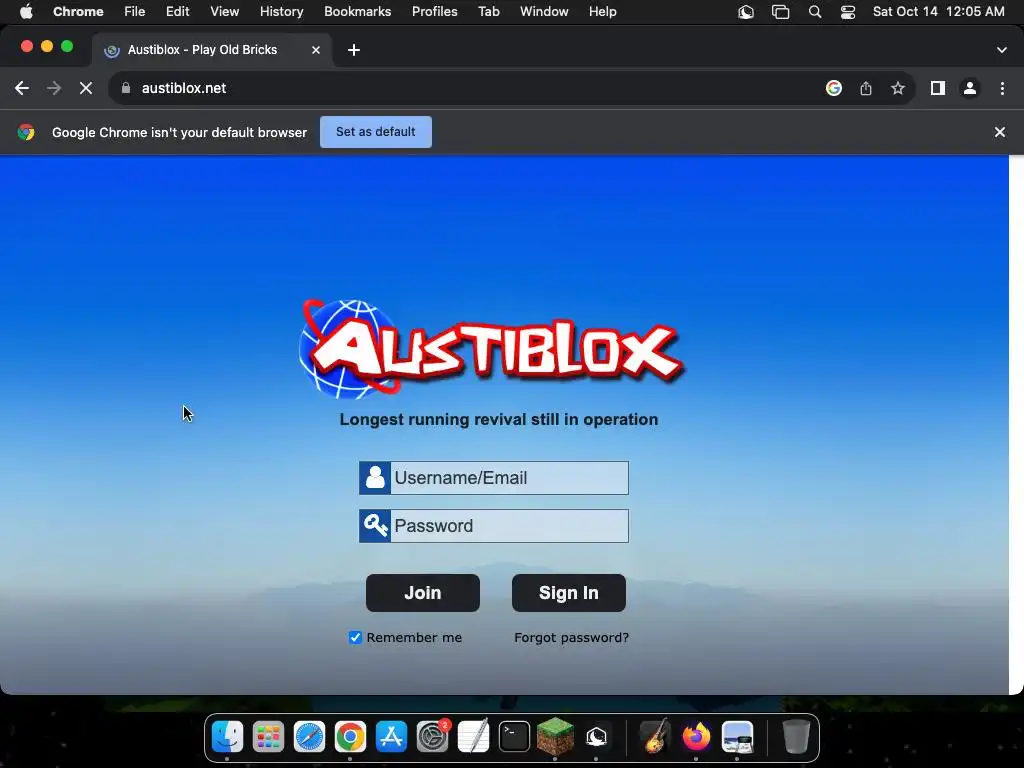
Task: Open GarageBand from the dock
Action: (x=655, y=737)
